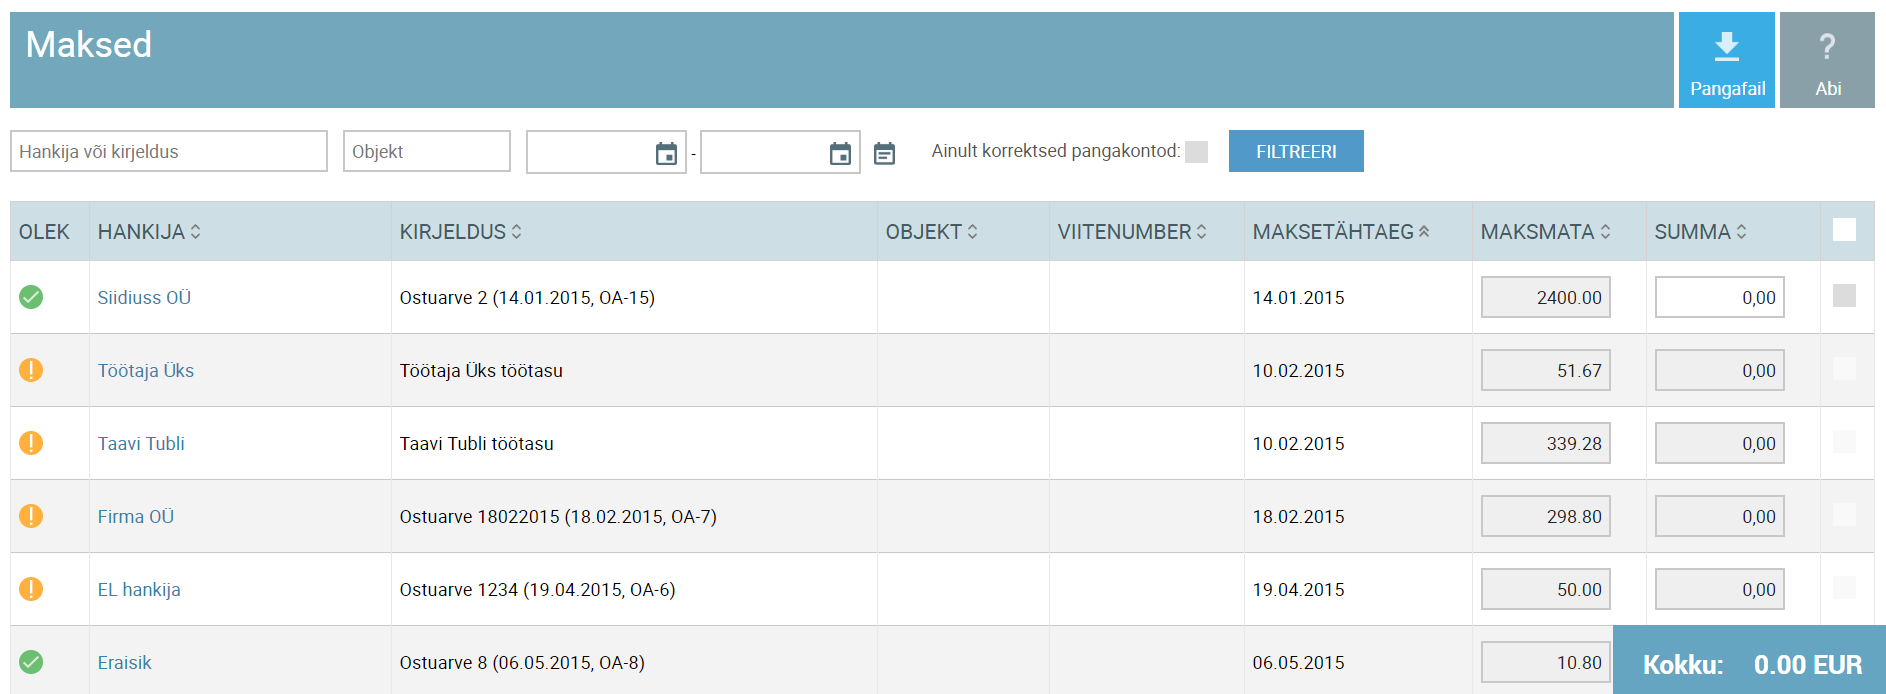
Task: Sort table by MAKSMATA column
Action: coord(1546,232)
